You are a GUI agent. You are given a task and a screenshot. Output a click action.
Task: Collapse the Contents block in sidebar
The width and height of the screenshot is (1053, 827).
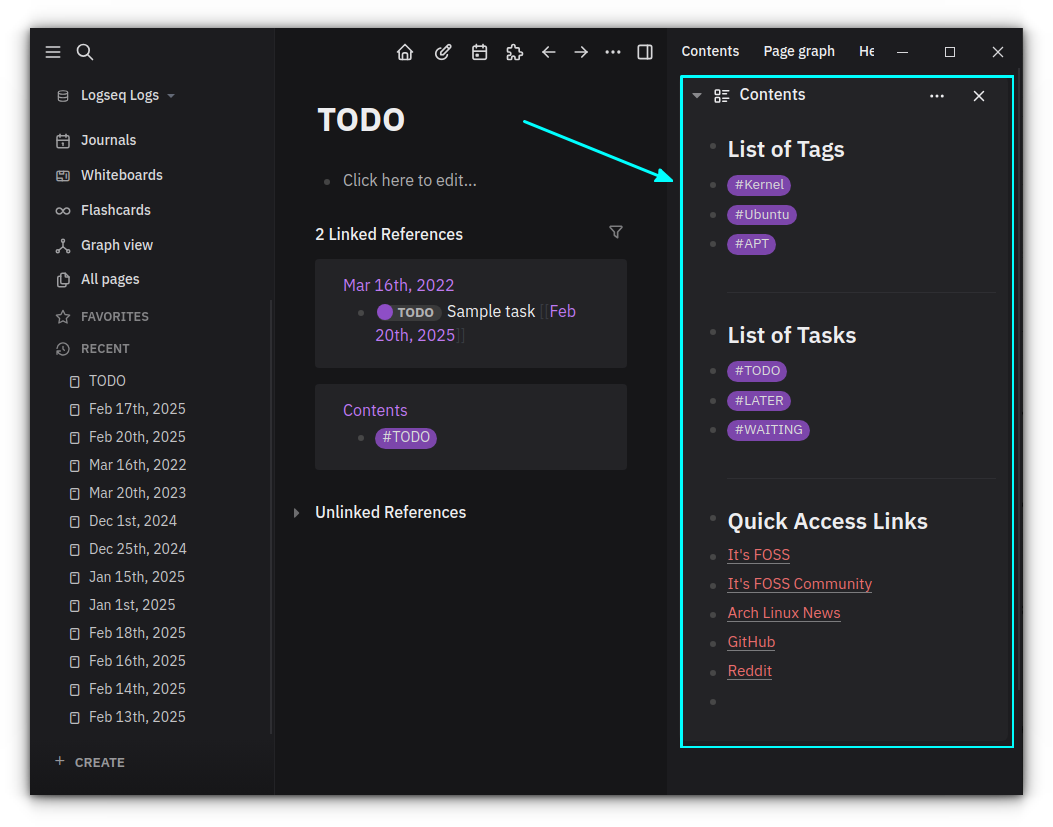click(697, 96)
